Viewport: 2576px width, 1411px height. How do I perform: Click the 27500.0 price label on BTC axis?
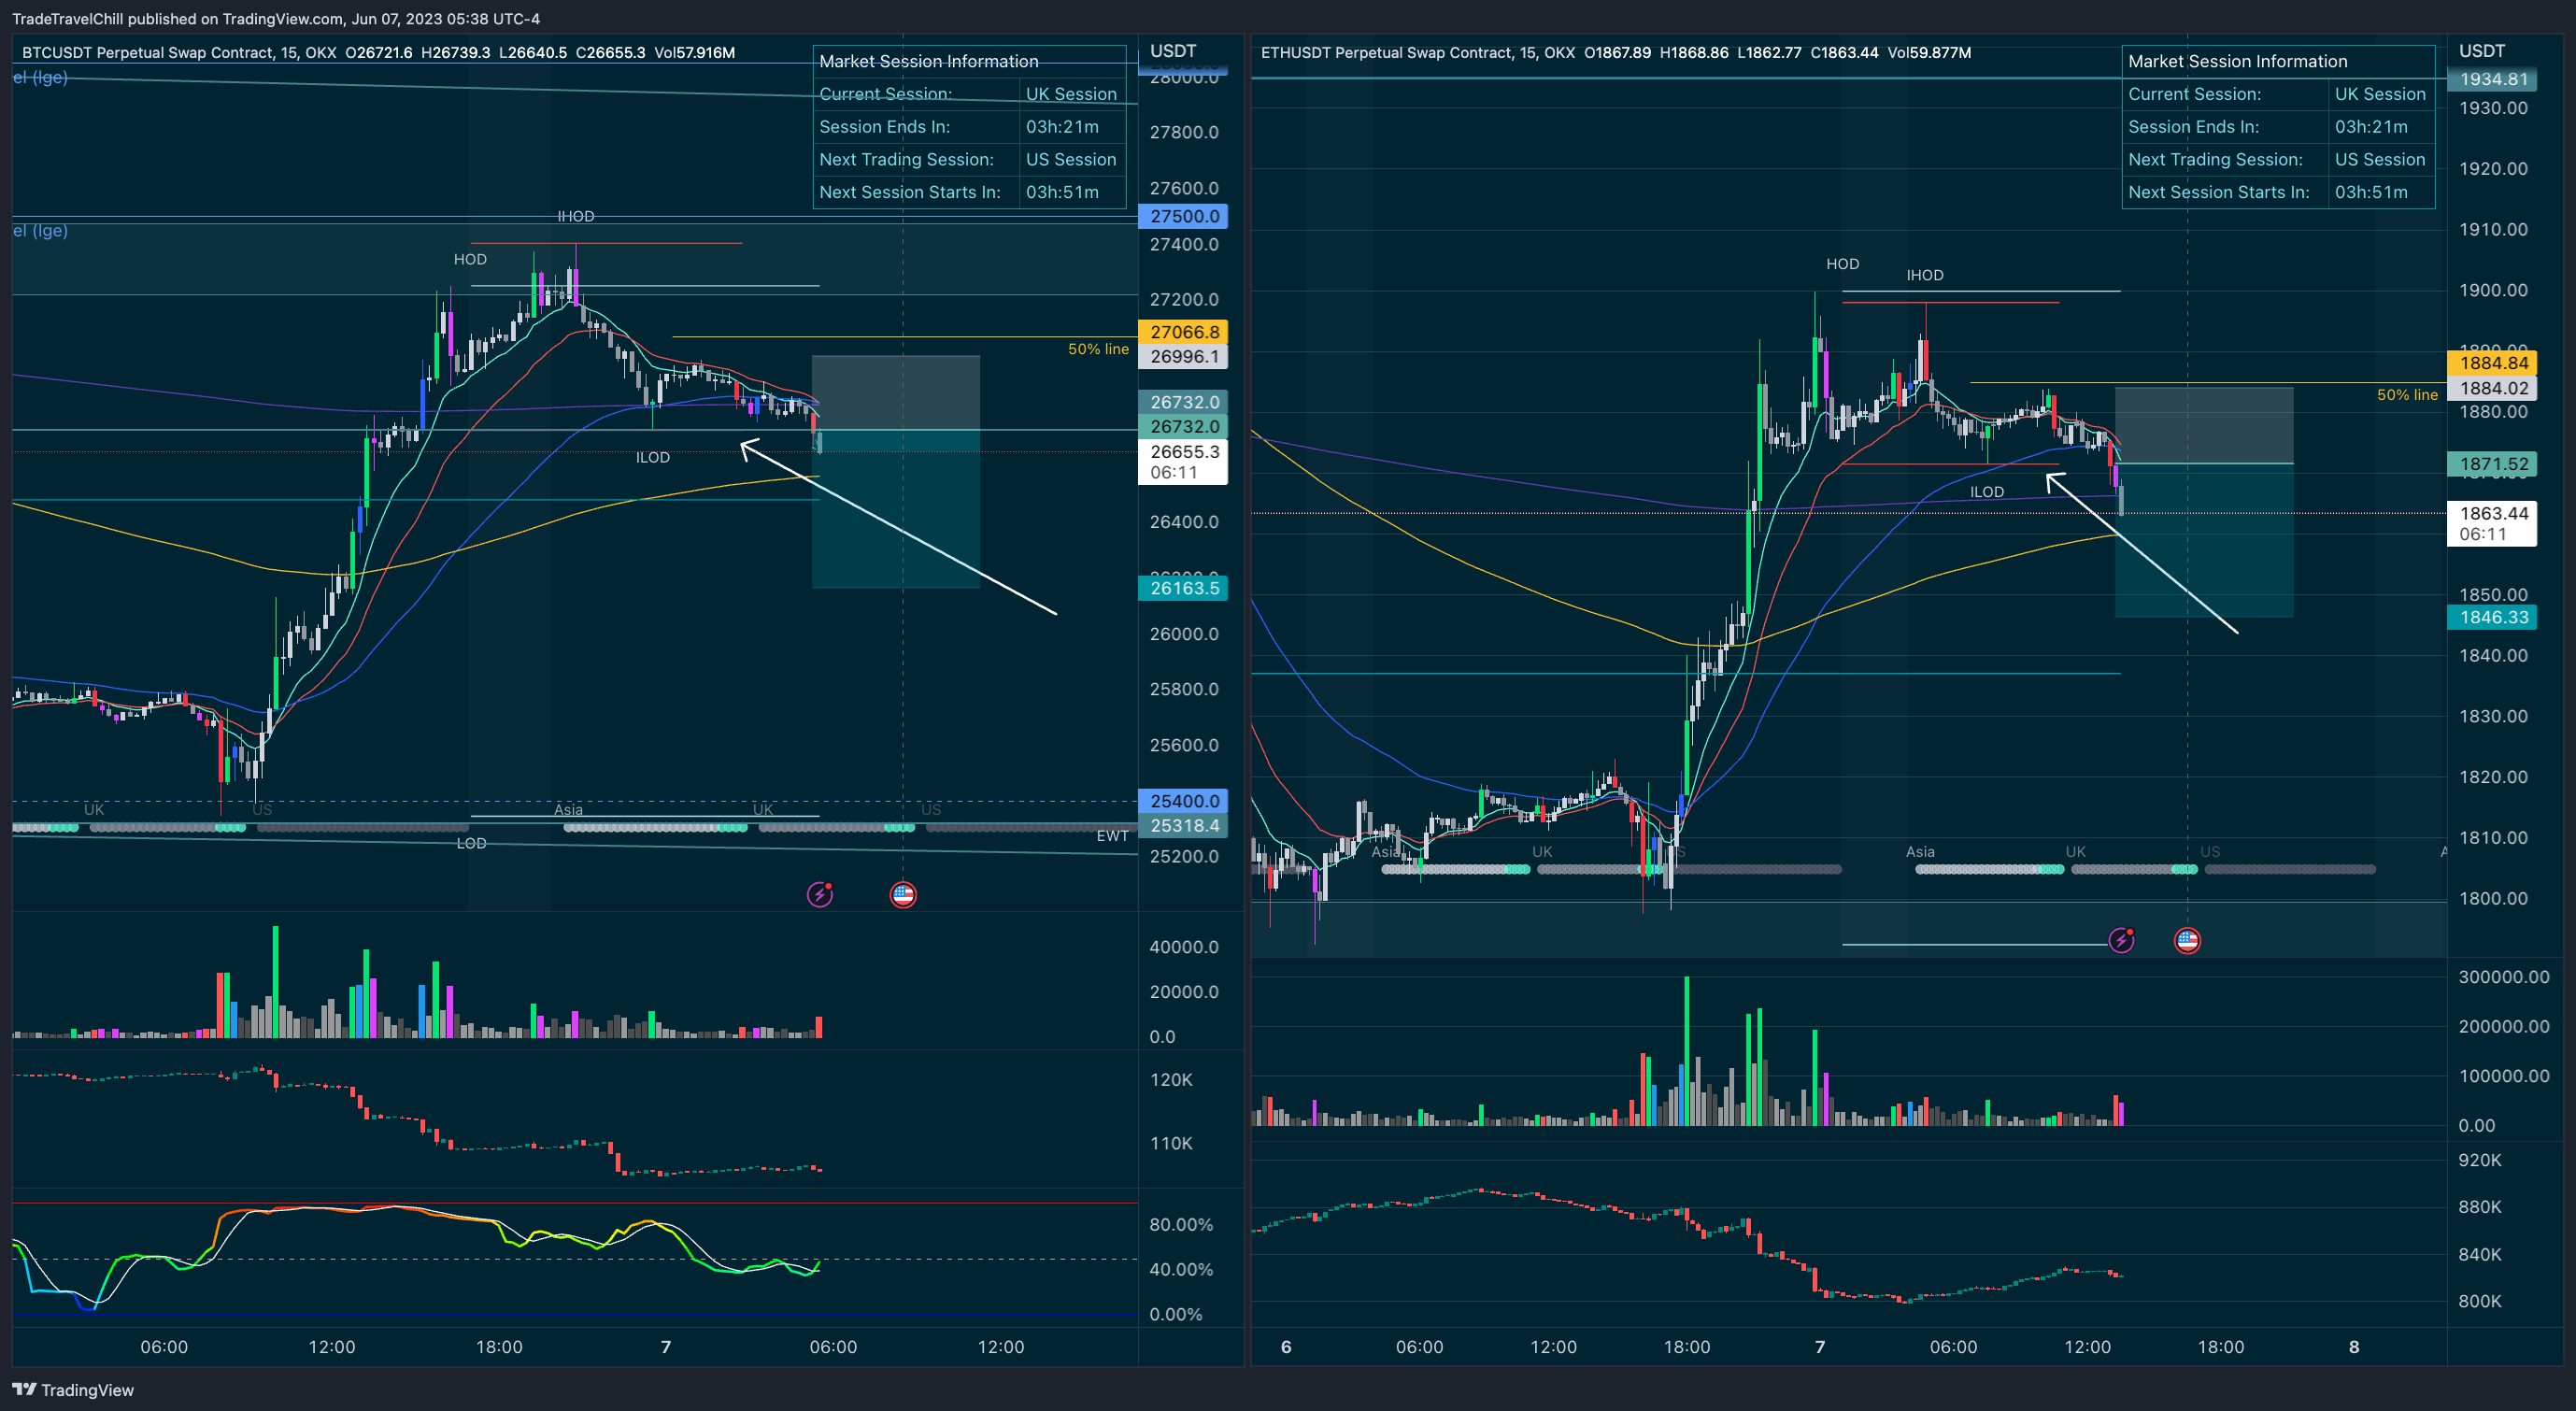(1183, 216)
